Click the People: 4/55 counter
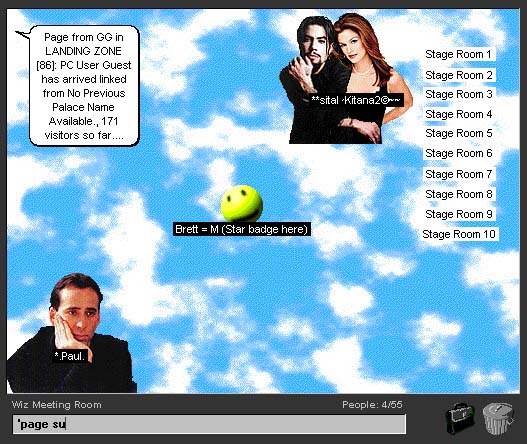The image size is (527, 444). tap(372, 405)
